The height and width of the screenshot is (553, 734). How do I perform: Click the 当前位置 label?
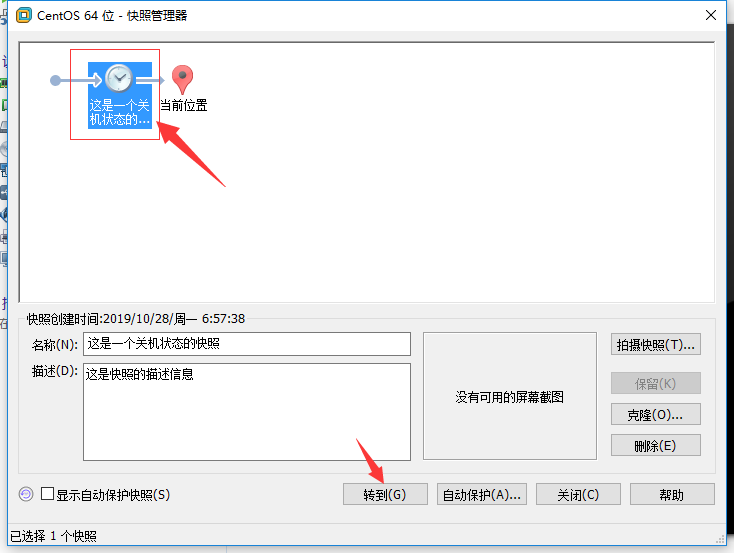[184, 105]
